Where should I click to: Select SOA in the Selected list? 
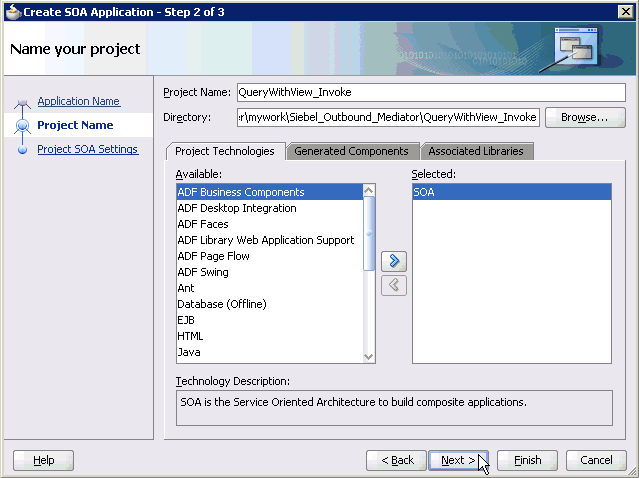tap(512, 192)
